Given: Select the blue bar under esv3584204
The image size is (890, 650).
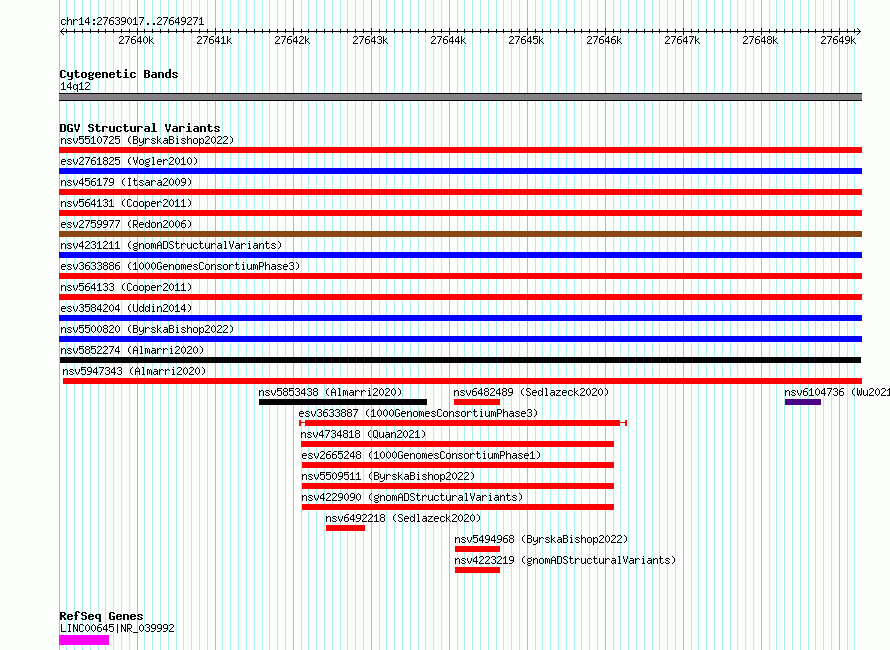Looking at the screenshot, I should pyautogui.click(x=460, y=318).
